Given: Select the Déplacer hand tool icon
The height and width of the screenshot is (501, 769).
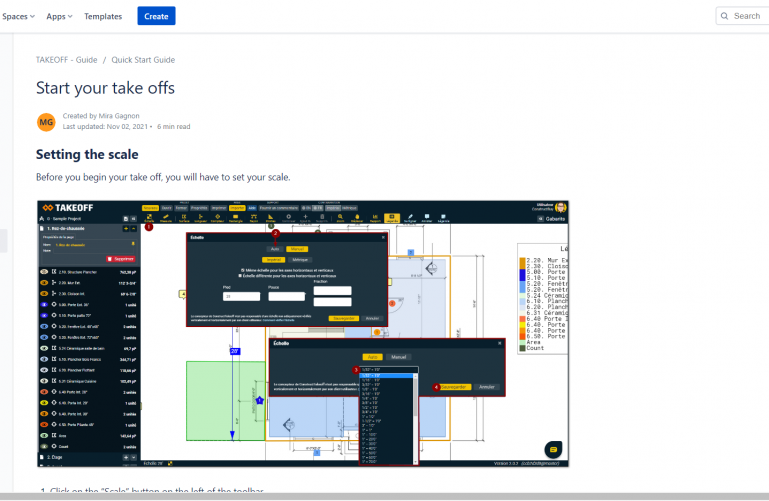Looking at the screenshot, I should (x=357, y=218).
